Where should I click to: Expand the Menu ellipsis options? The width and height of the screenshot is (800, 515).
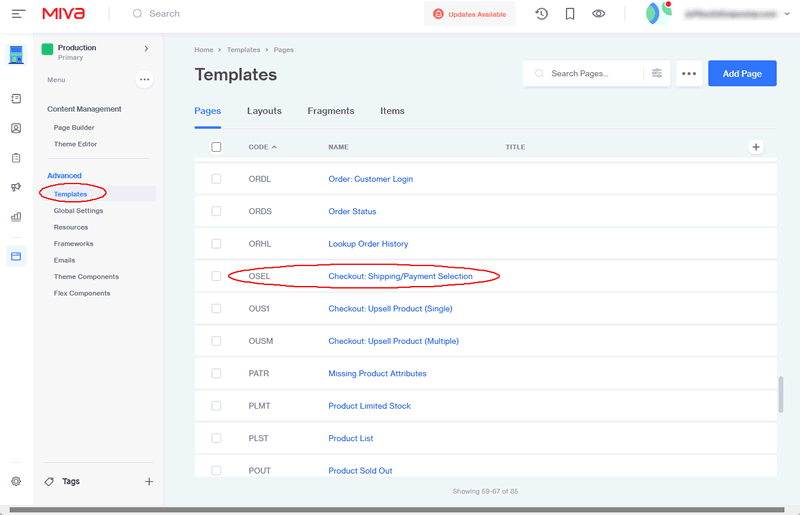pyautogui.click(x=144, y=79)
